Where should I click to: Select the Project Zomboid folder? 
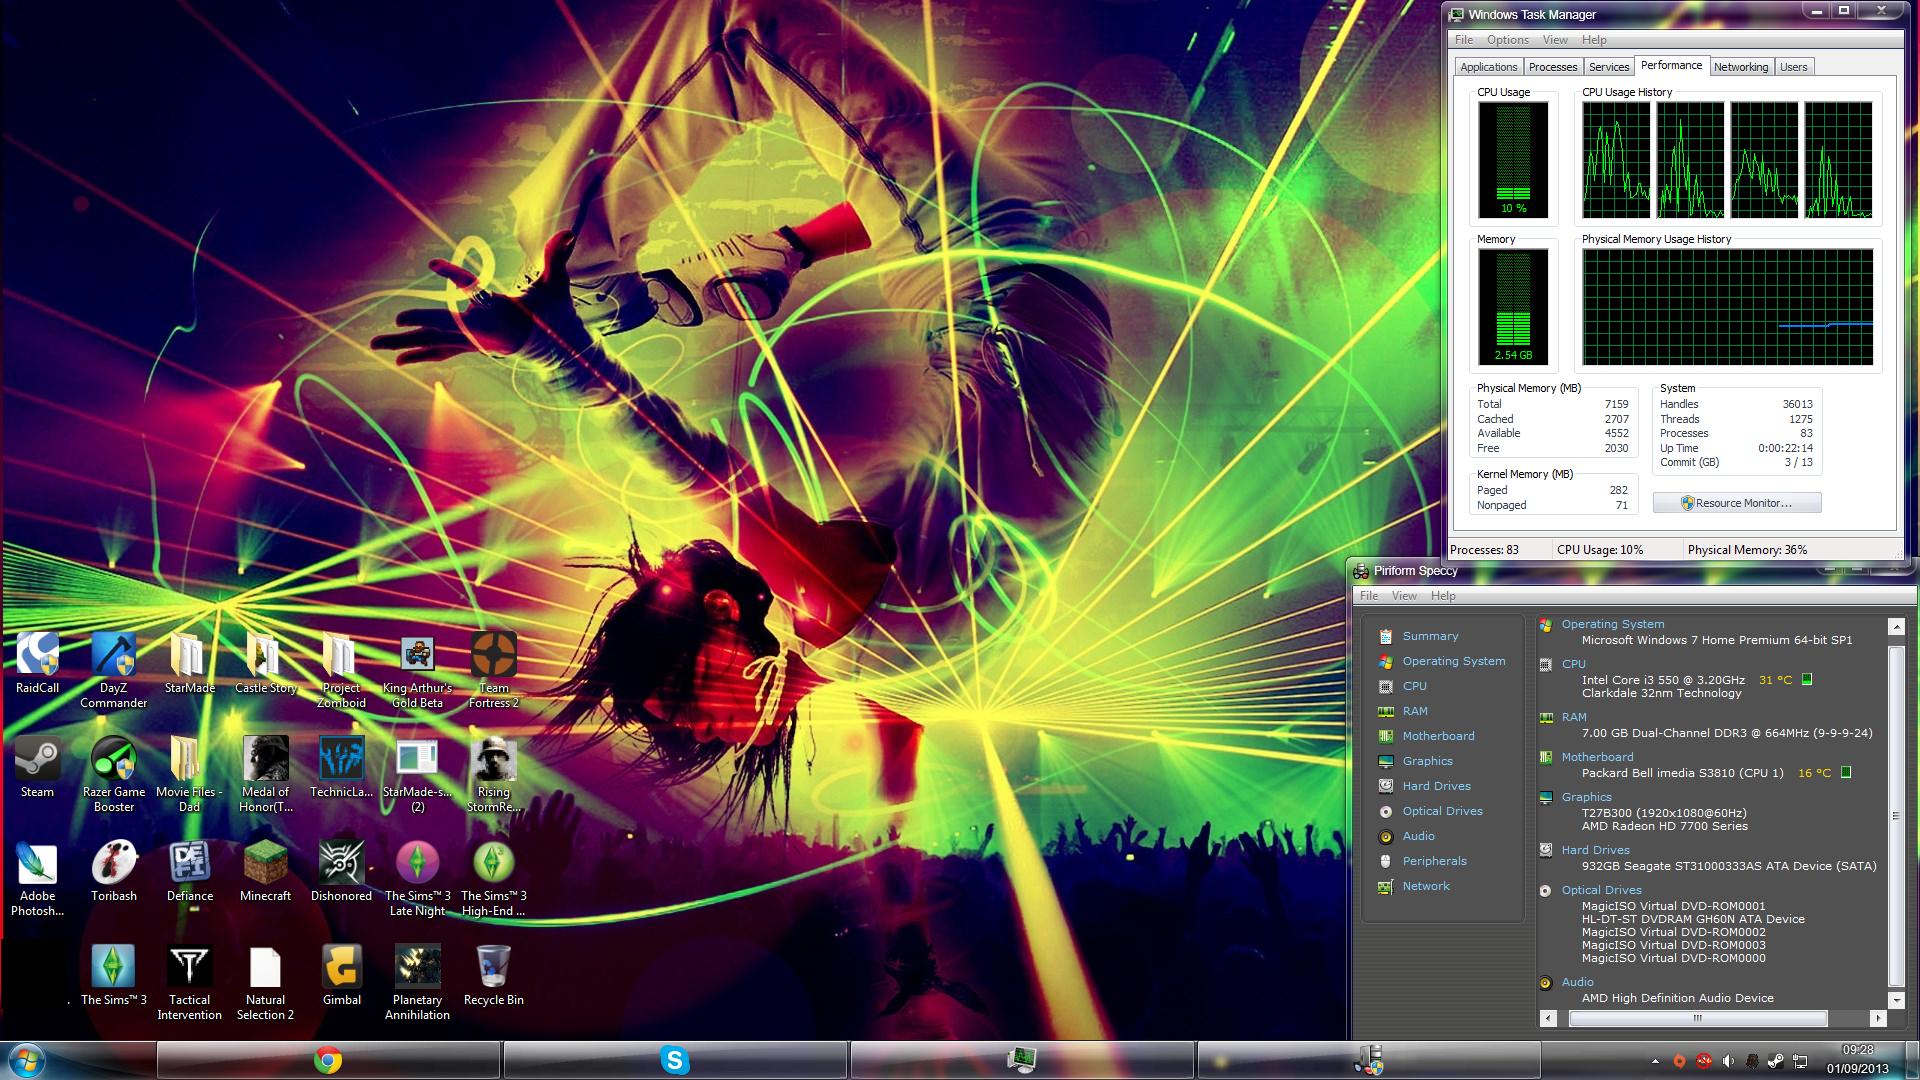341,670
